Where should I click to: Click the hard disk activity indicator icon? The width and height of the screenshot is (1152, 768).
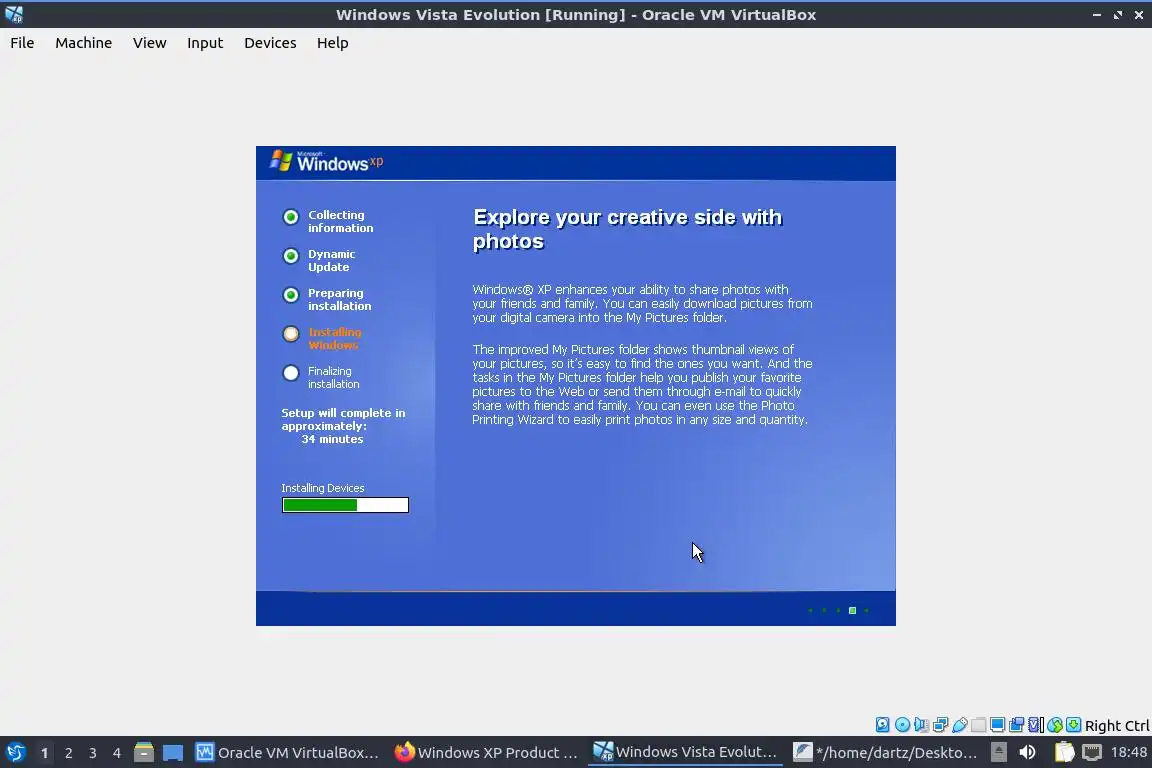[882, 725]
